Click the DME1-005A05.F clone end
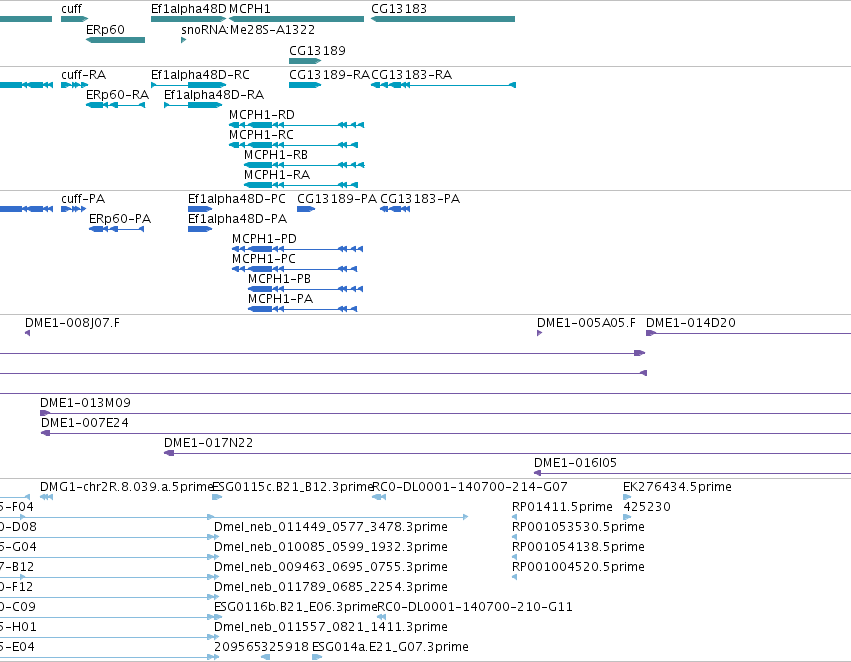Viewport: 851px width, 662px height. click(539, 333)
